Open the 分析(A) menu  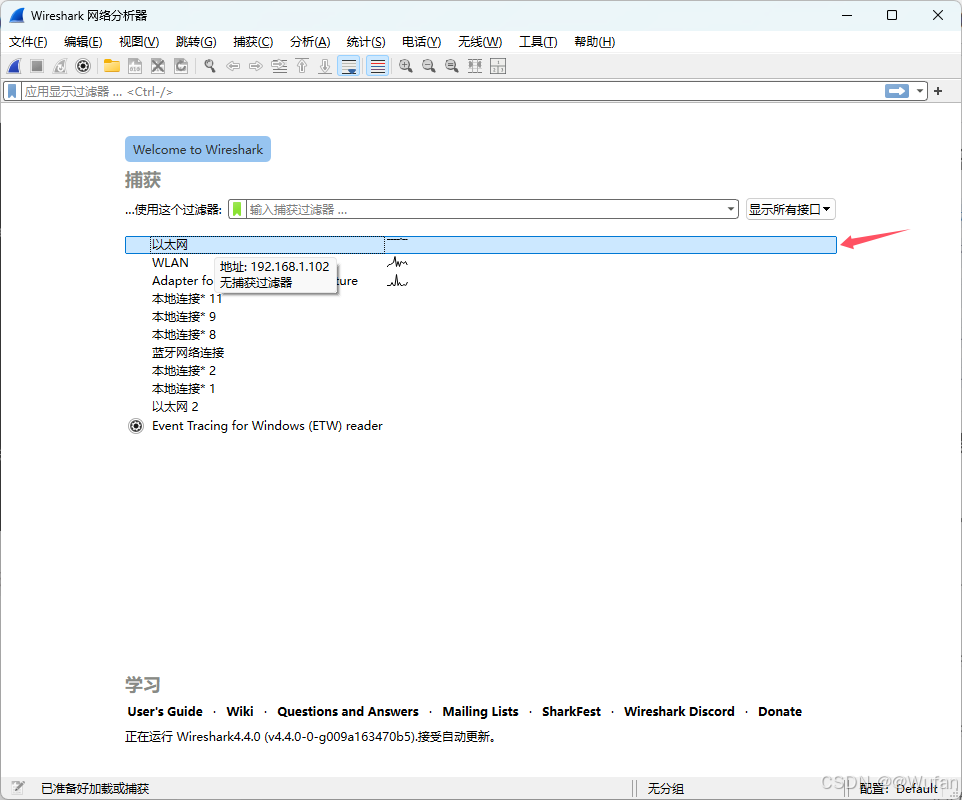click(310, 42)
